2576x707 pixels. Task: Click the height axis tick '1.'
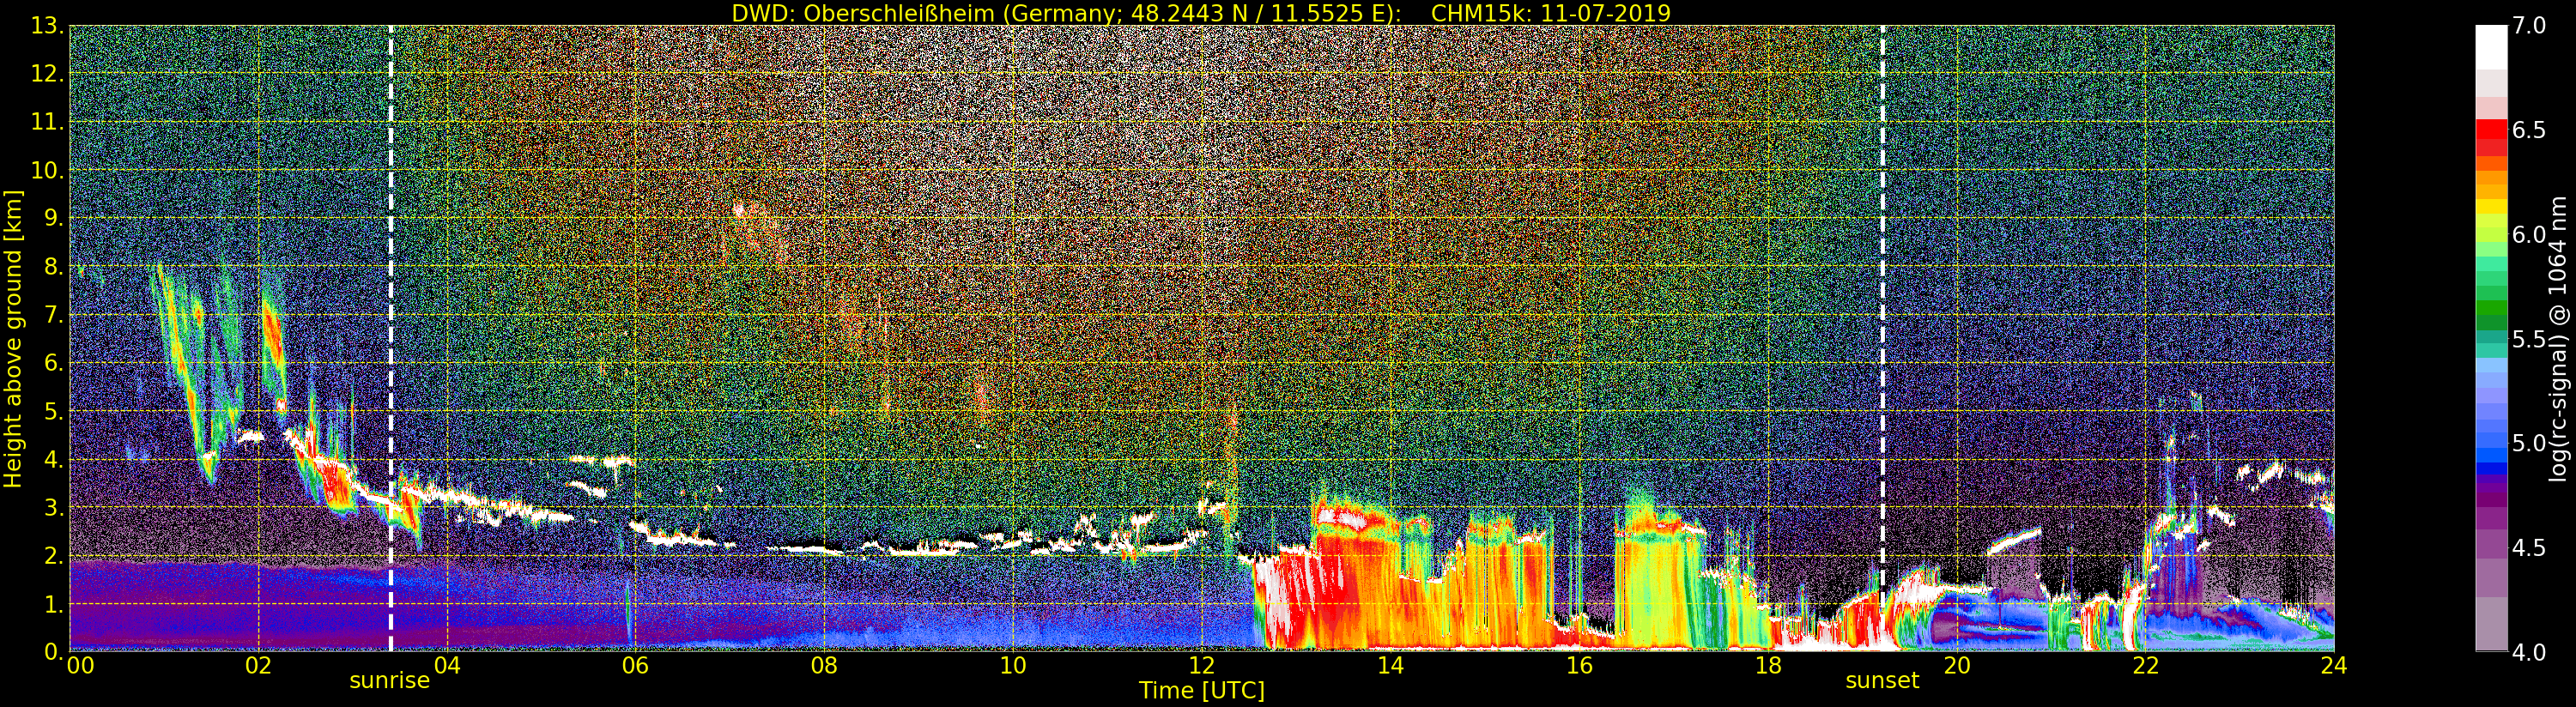click(x=53, y=604)
